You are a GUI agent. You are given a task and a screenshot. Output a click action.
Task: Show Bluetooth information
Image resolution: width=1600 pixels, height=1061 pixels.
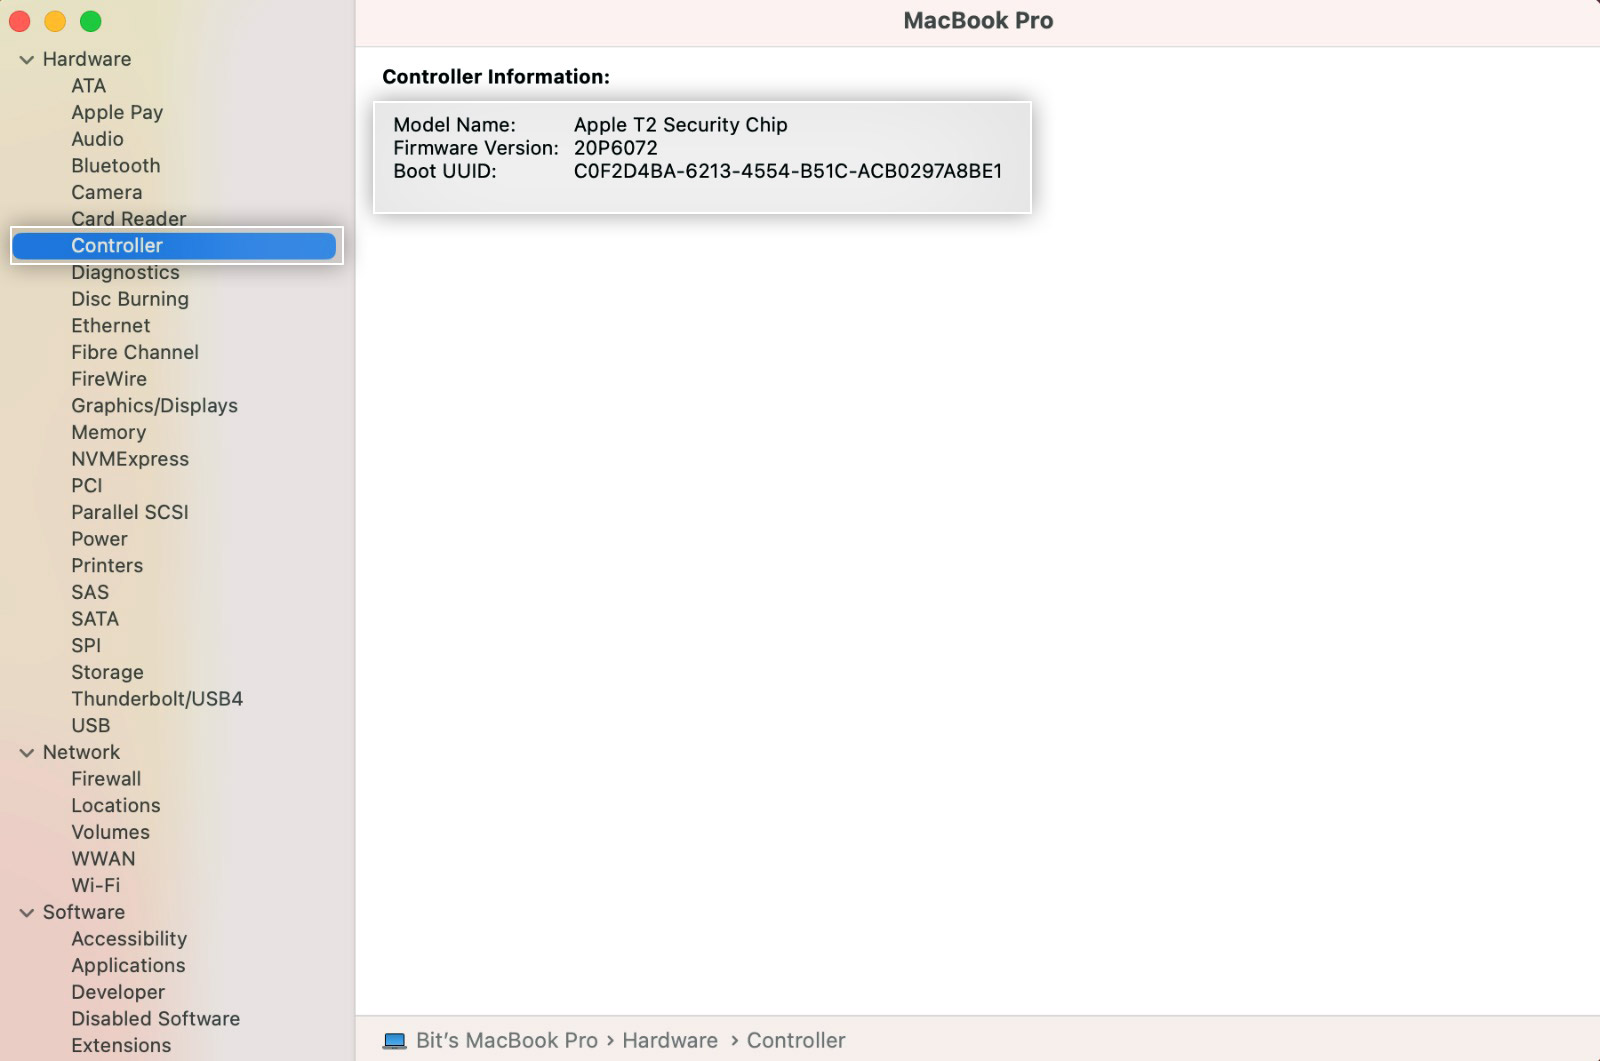(115, 166)
